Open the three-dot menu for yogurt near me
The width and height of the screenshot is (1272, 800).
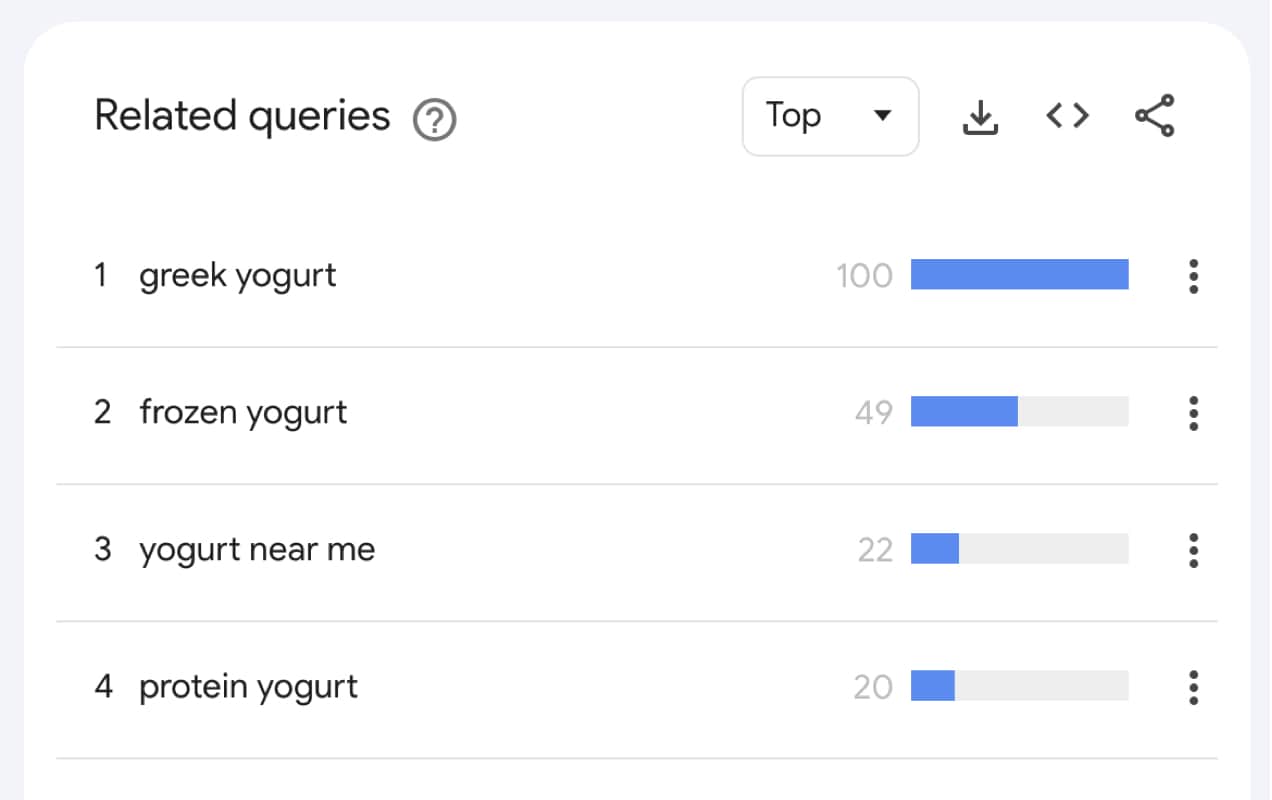tap(1193, 551)
